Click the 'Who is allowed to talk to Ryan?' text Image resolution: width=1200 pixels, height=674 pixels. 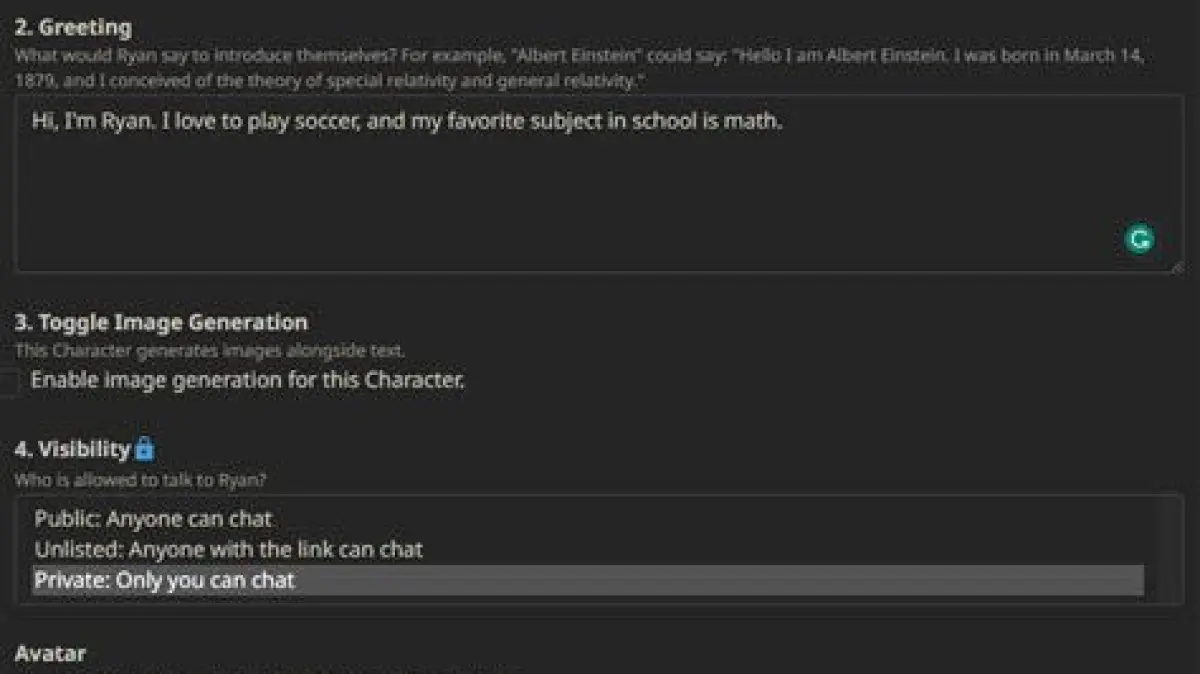[x=140, y=480]
